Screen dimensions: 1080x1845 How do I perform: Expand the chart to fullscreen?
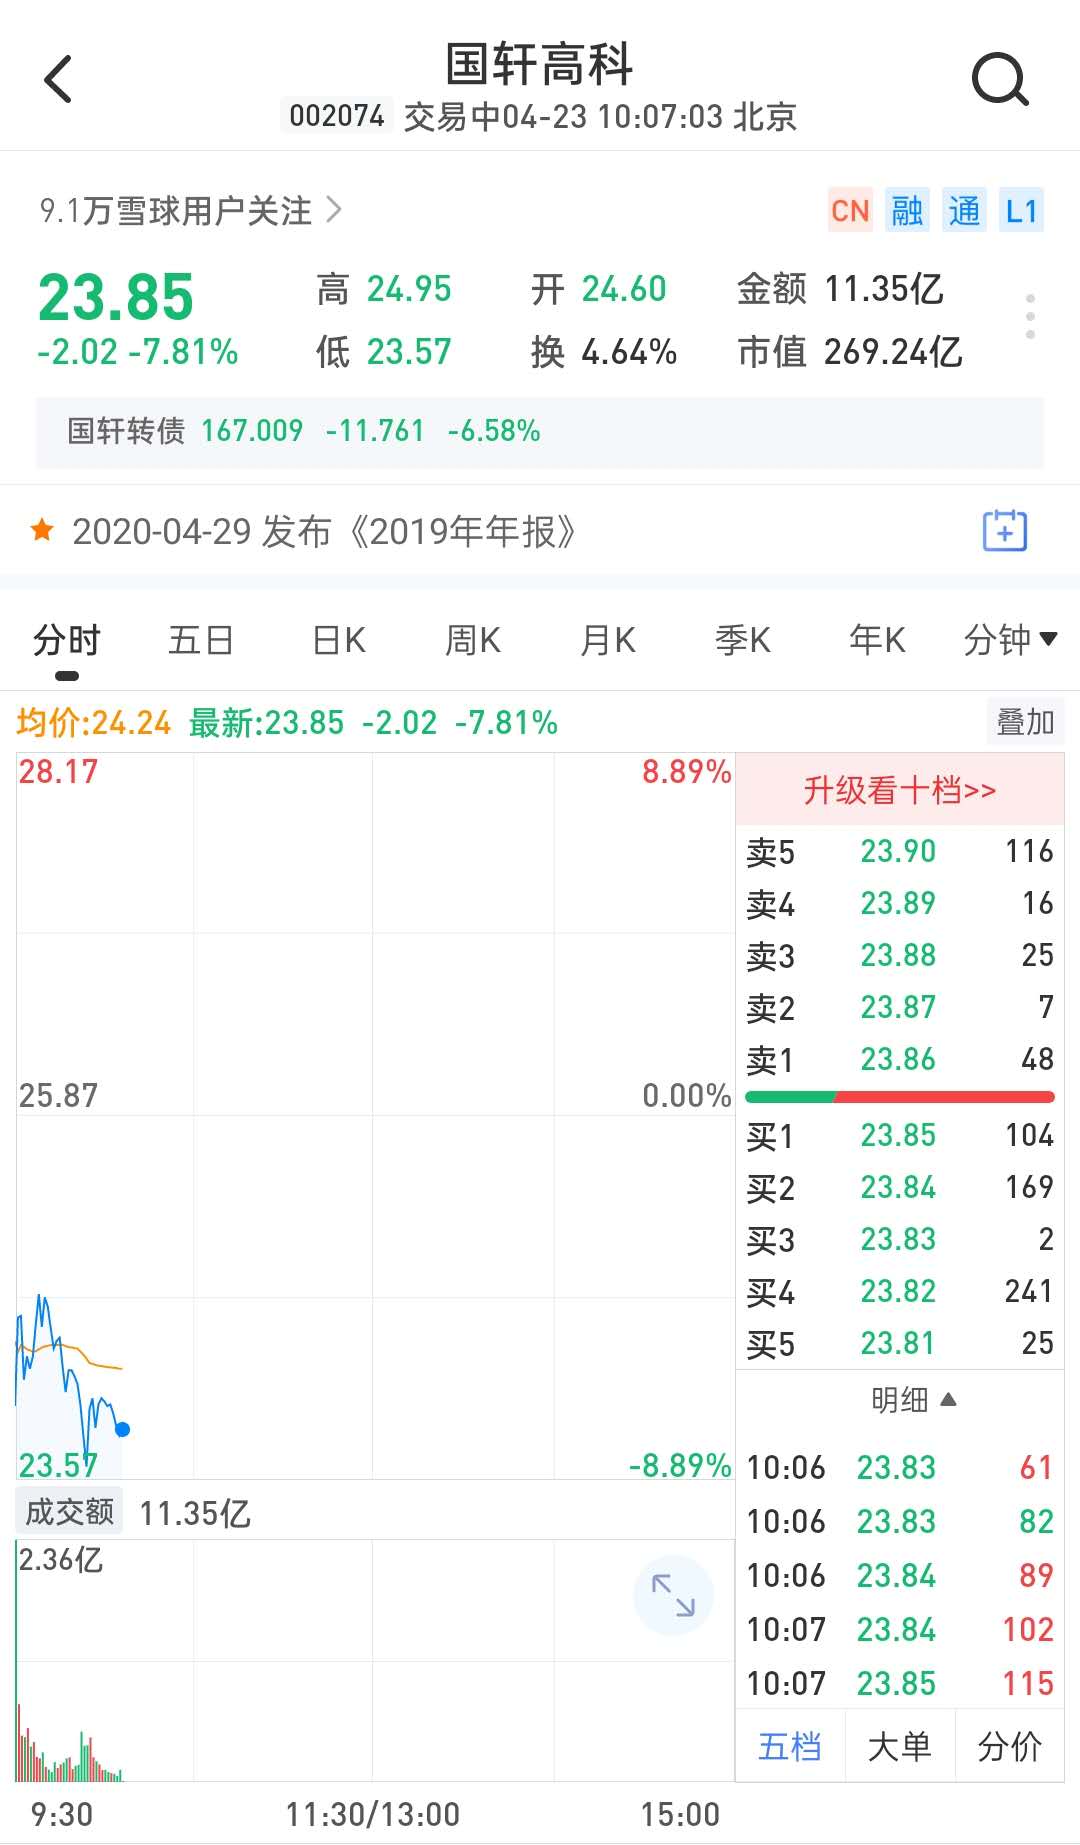[x=673, y=1595]
